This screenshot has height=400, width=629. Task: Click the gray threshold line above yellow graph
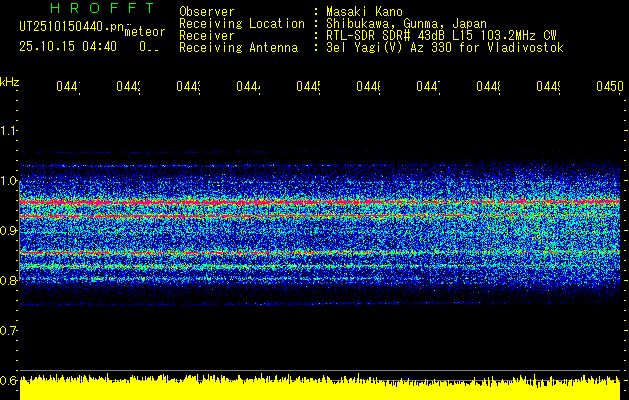click(320, 370)
